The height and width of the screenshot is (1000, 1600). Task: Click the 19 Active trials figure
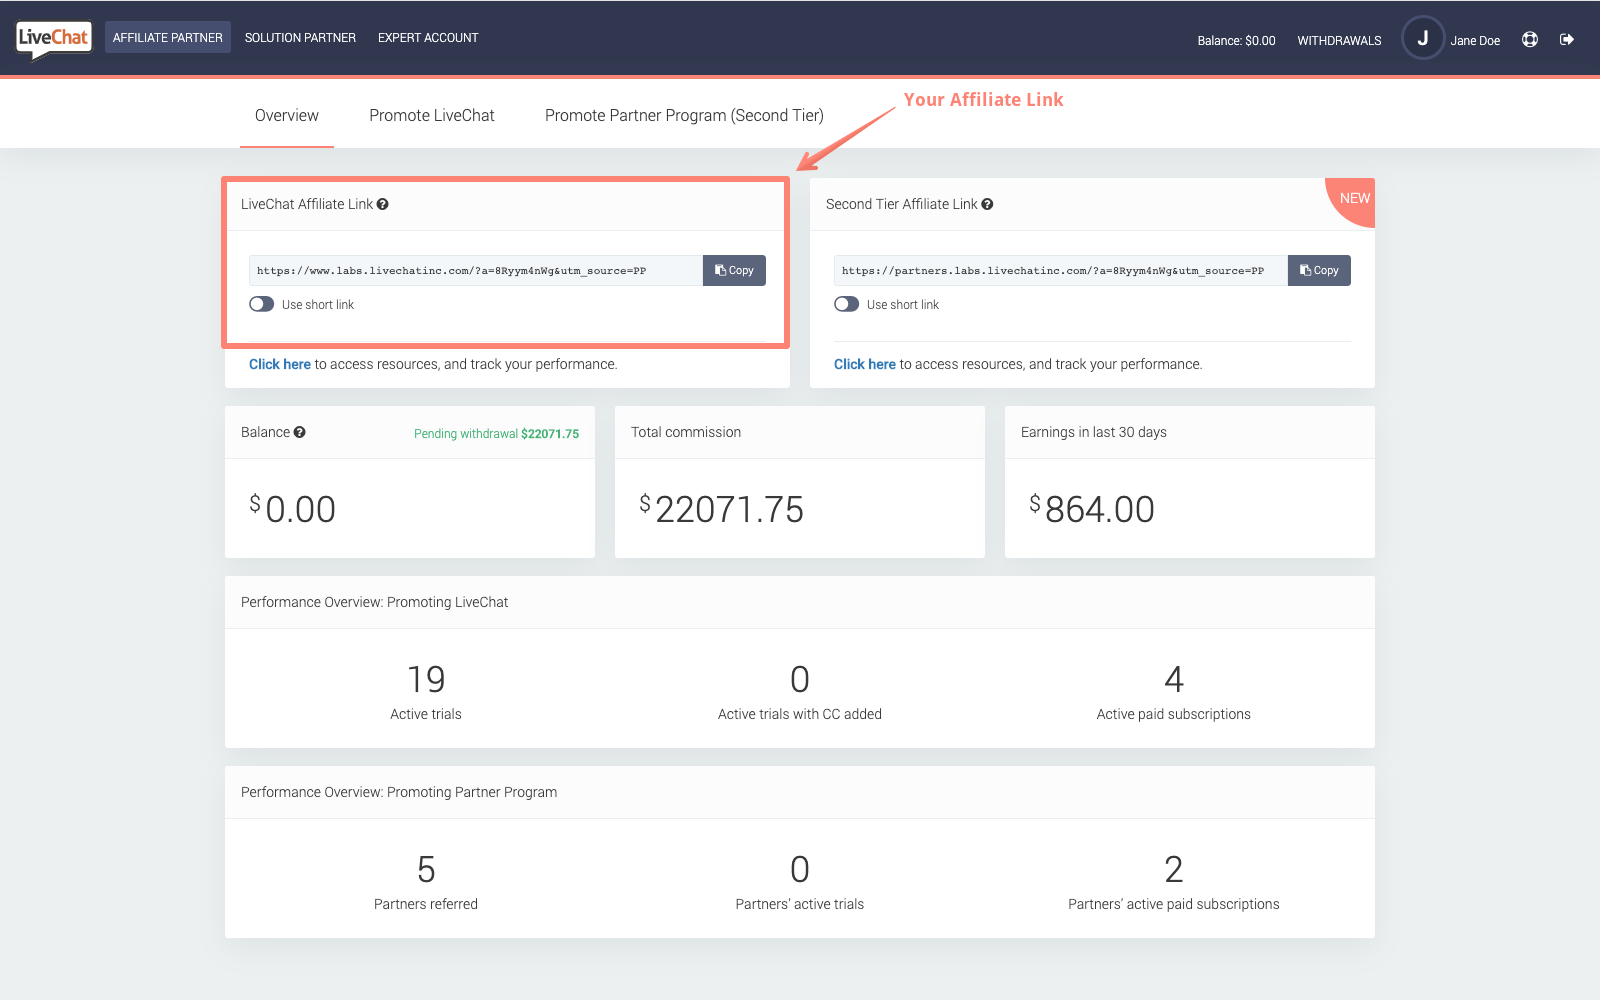[x=426, y=680]
